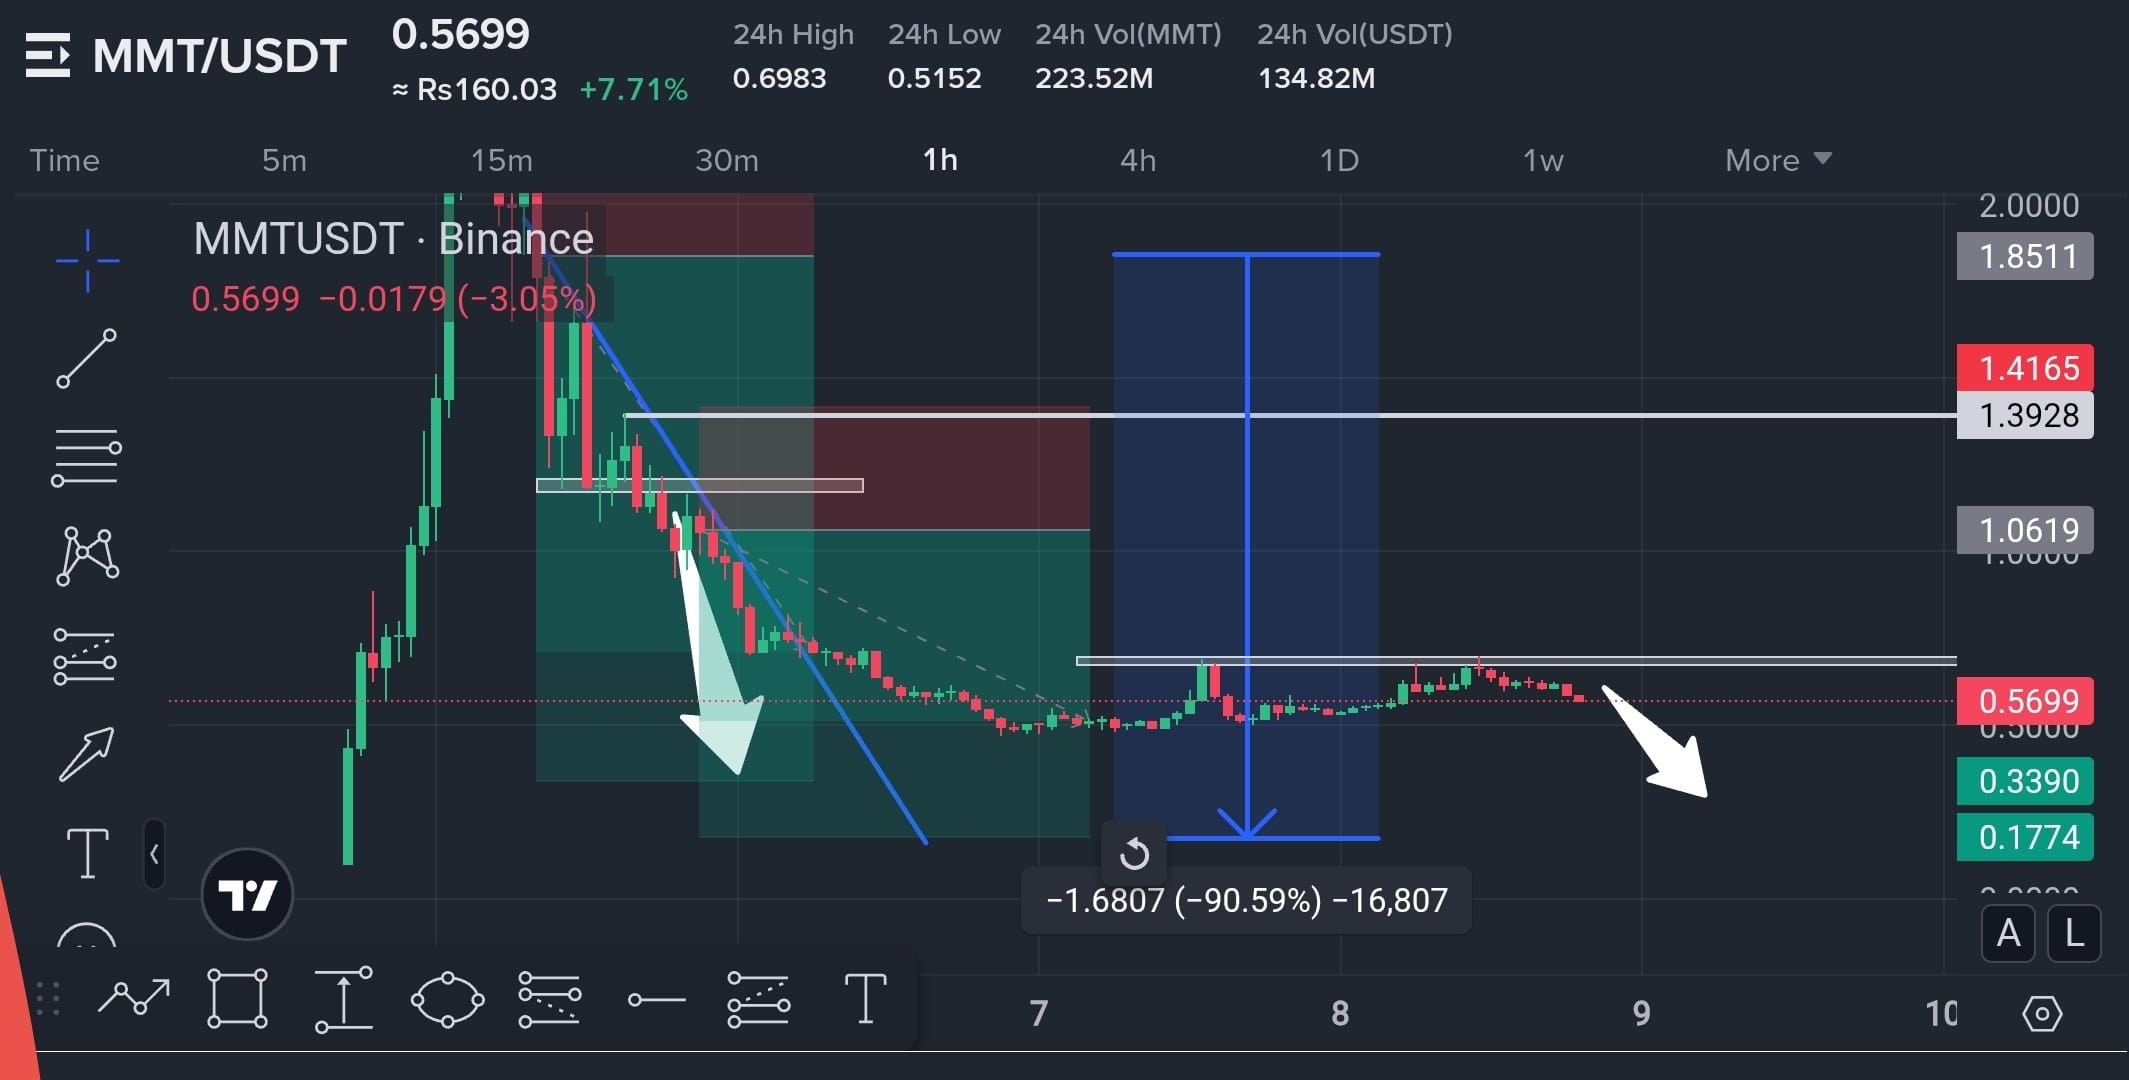
Task: Click the 1.8511 price label
Action: [2025, 257]
